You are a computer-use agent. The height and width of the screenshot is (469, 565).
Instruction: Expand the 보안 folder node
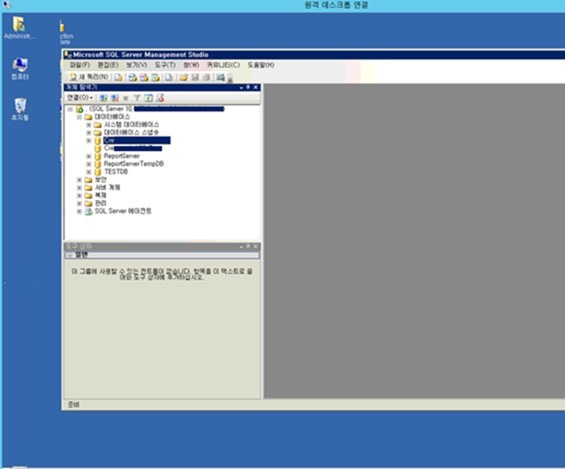click(79, 180)
